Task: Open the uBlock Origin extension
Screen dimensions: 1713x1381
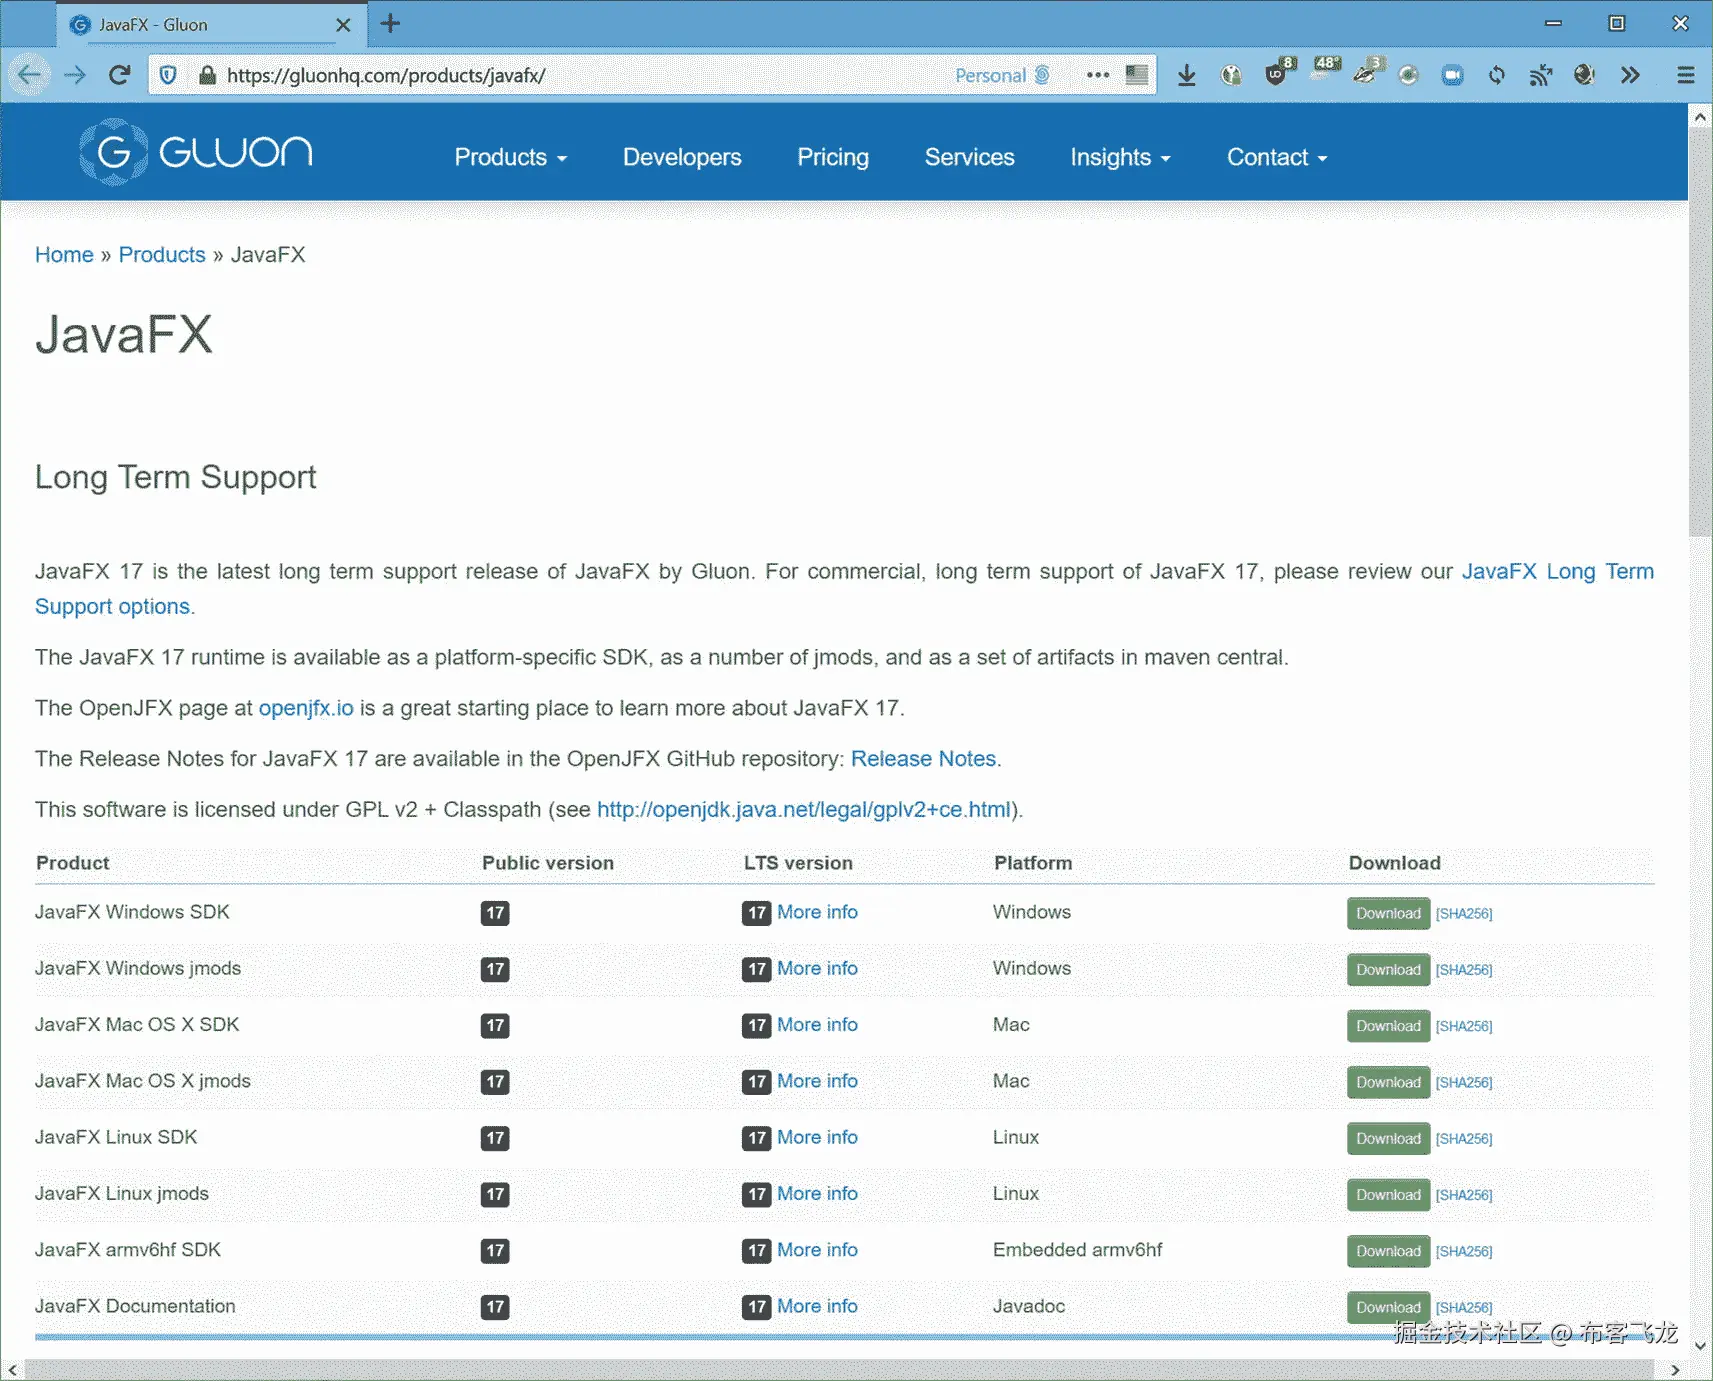Action: pos(1277,73)
